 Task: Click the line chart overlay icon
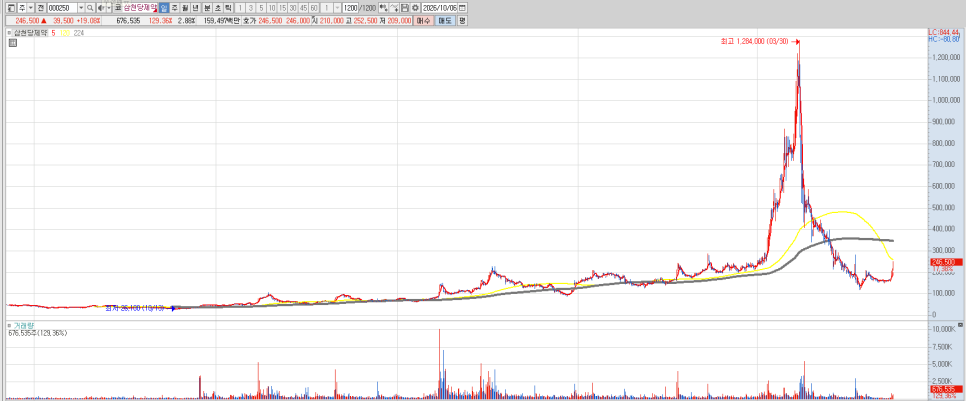click(x=394, y=8)
